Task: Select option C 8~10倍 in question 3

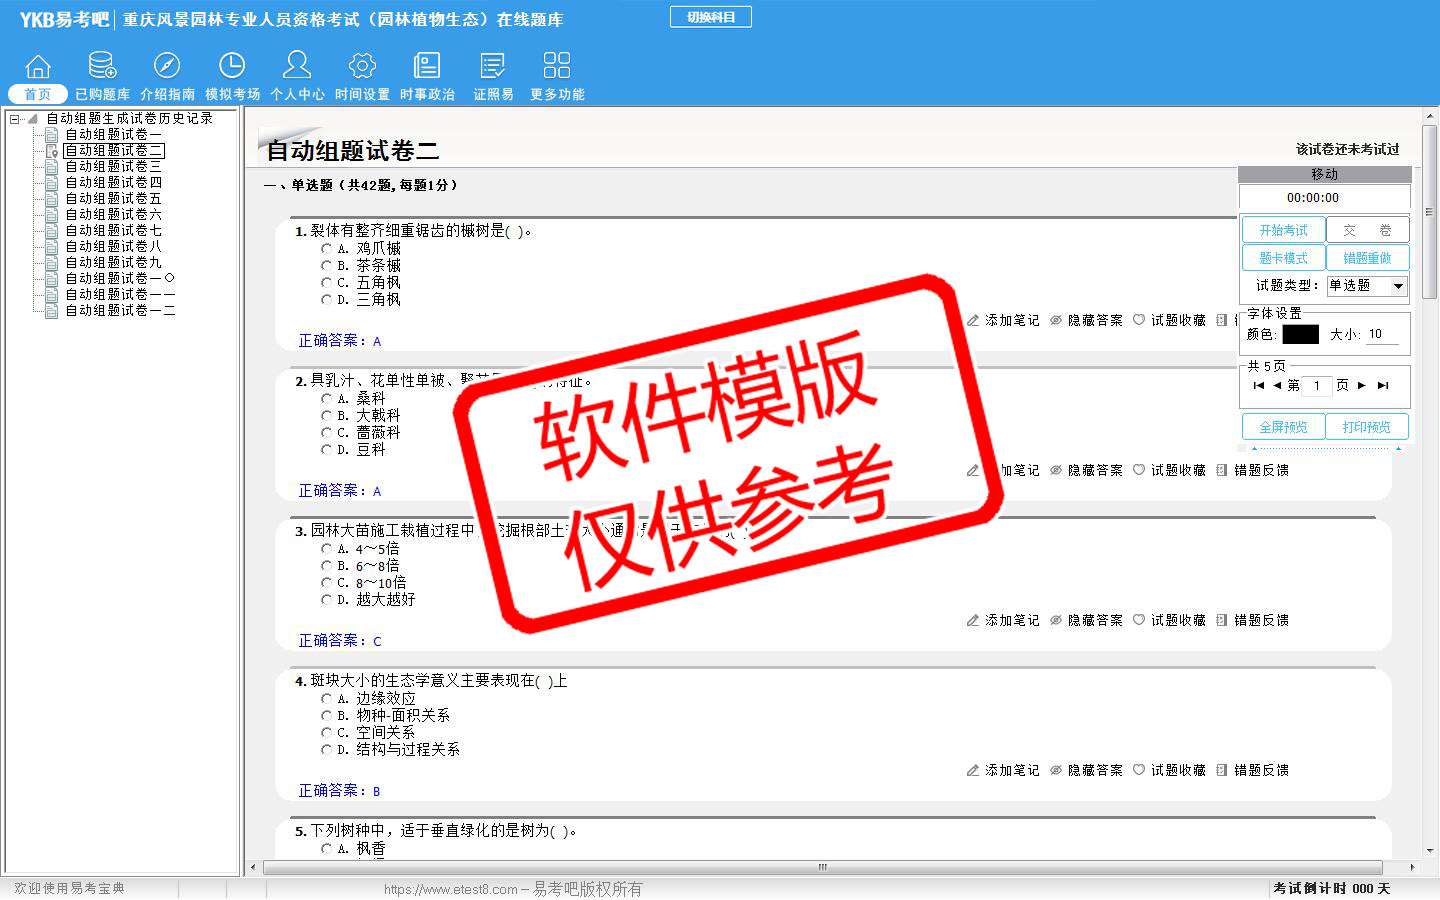Action: (326, 582)
